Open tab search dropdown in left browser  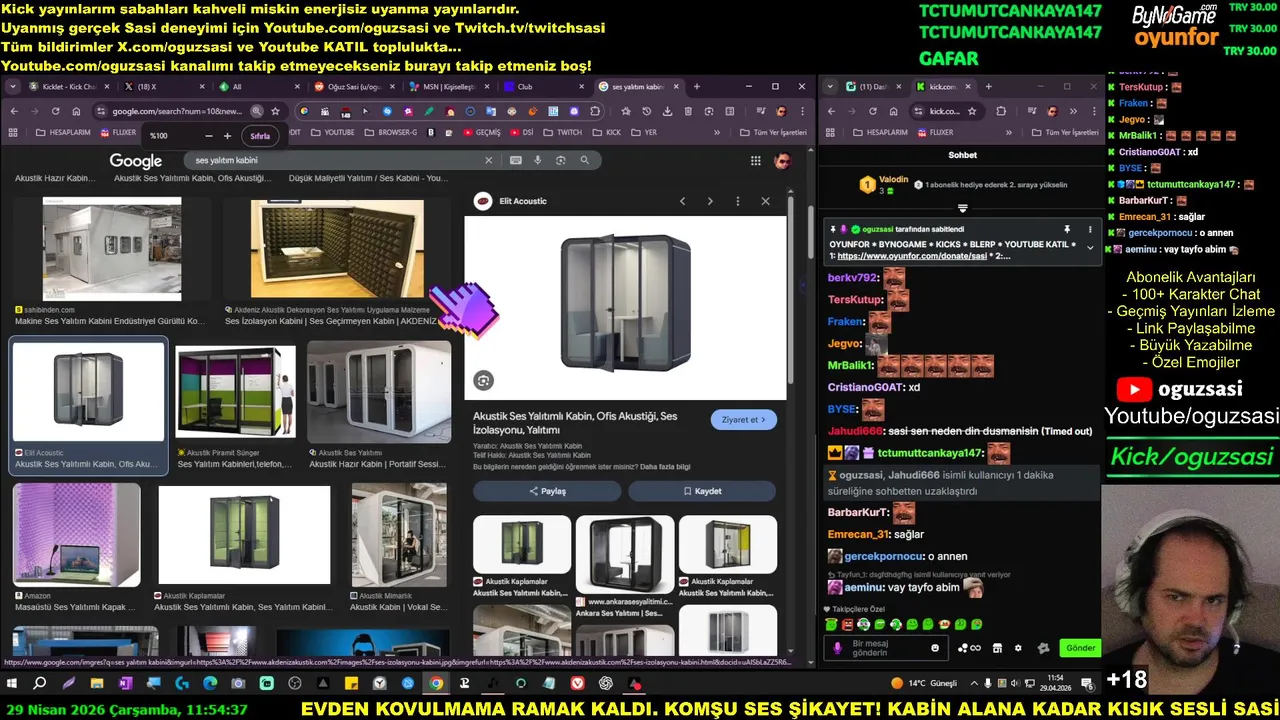13,87
